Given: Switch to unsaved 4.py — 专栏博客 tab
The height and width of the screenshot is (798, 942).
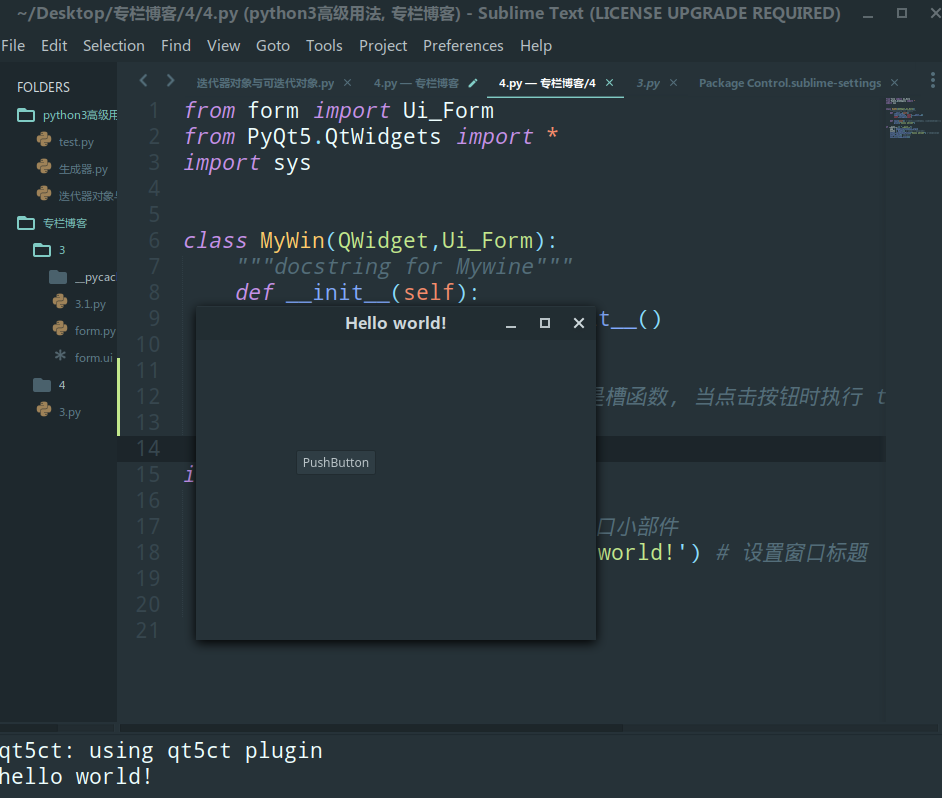Looking at the screenshot, I should [x=416, y=83].
